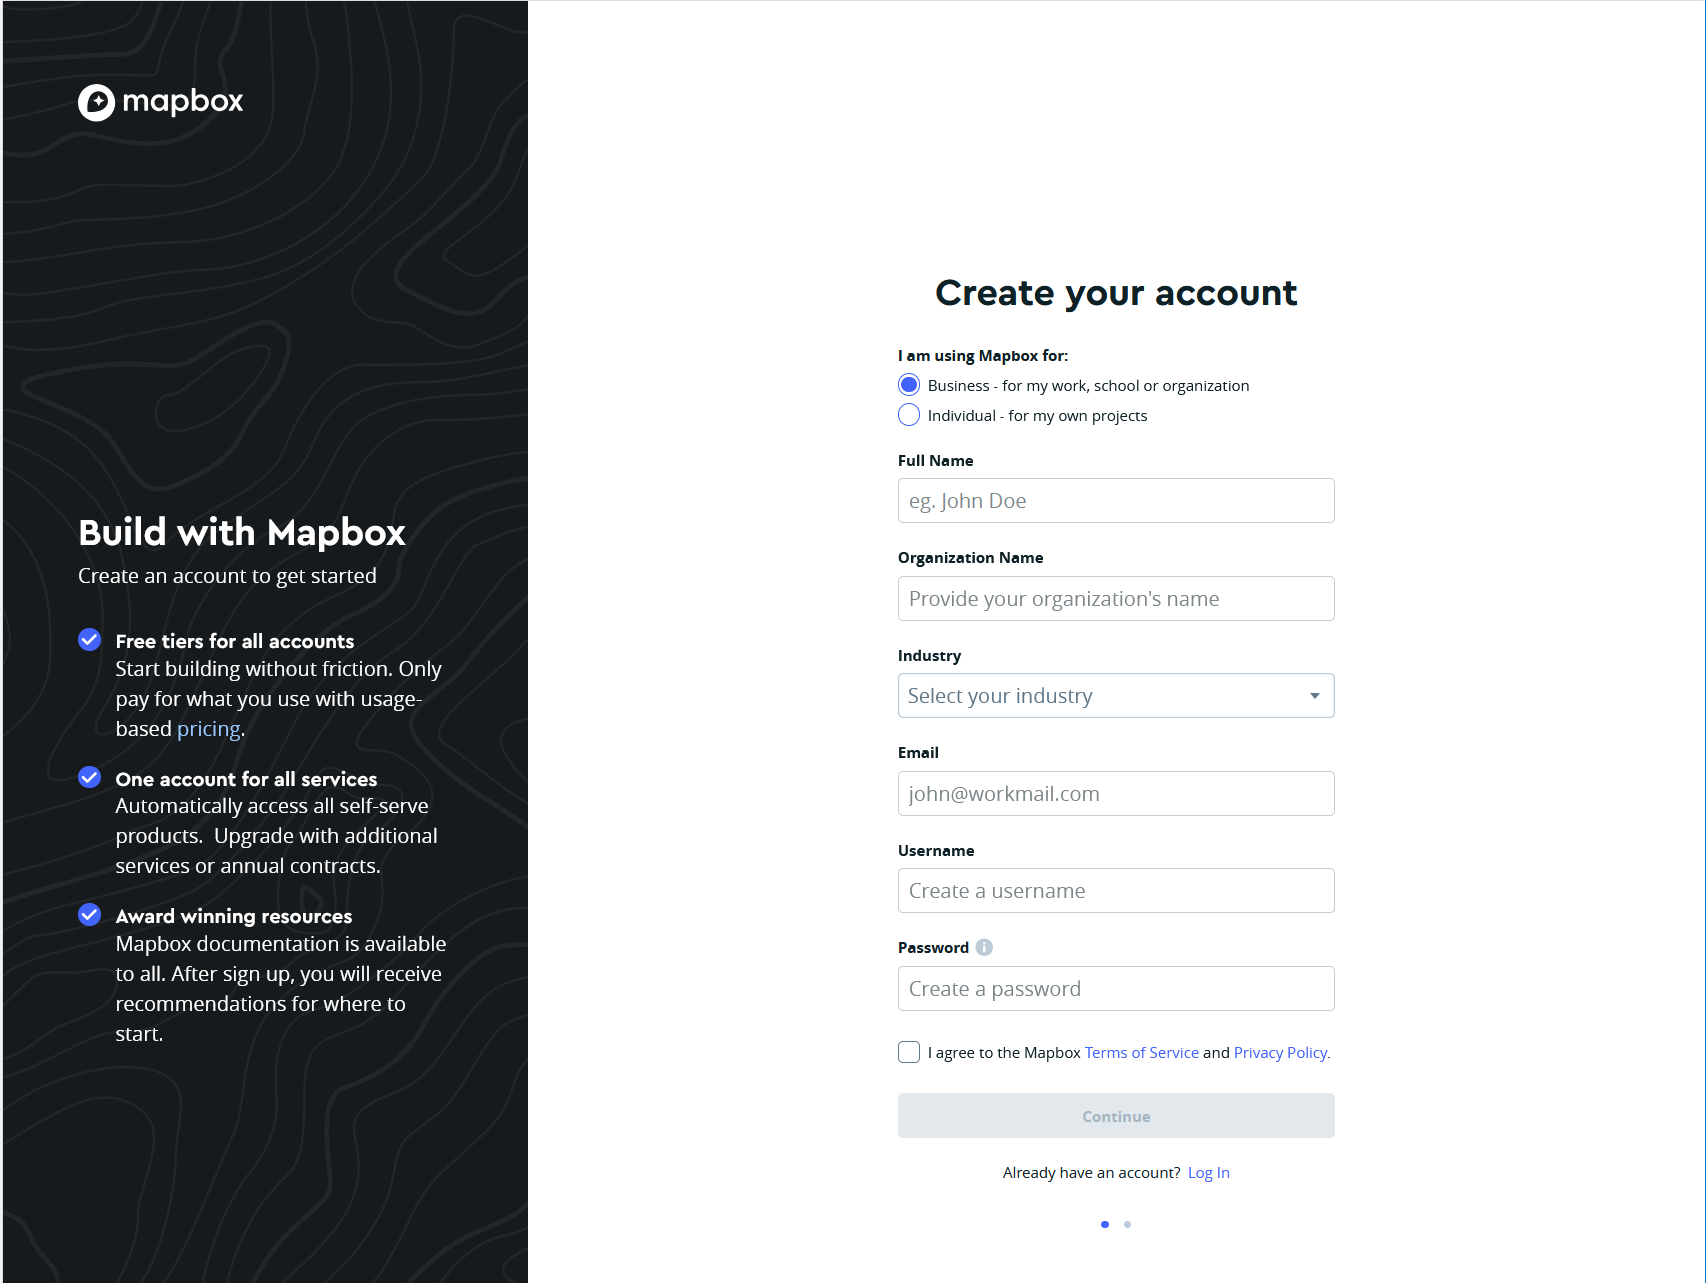This screenshot has height=1283, width=1706.
Task: Open the pricing link
Action: (208, 729)
